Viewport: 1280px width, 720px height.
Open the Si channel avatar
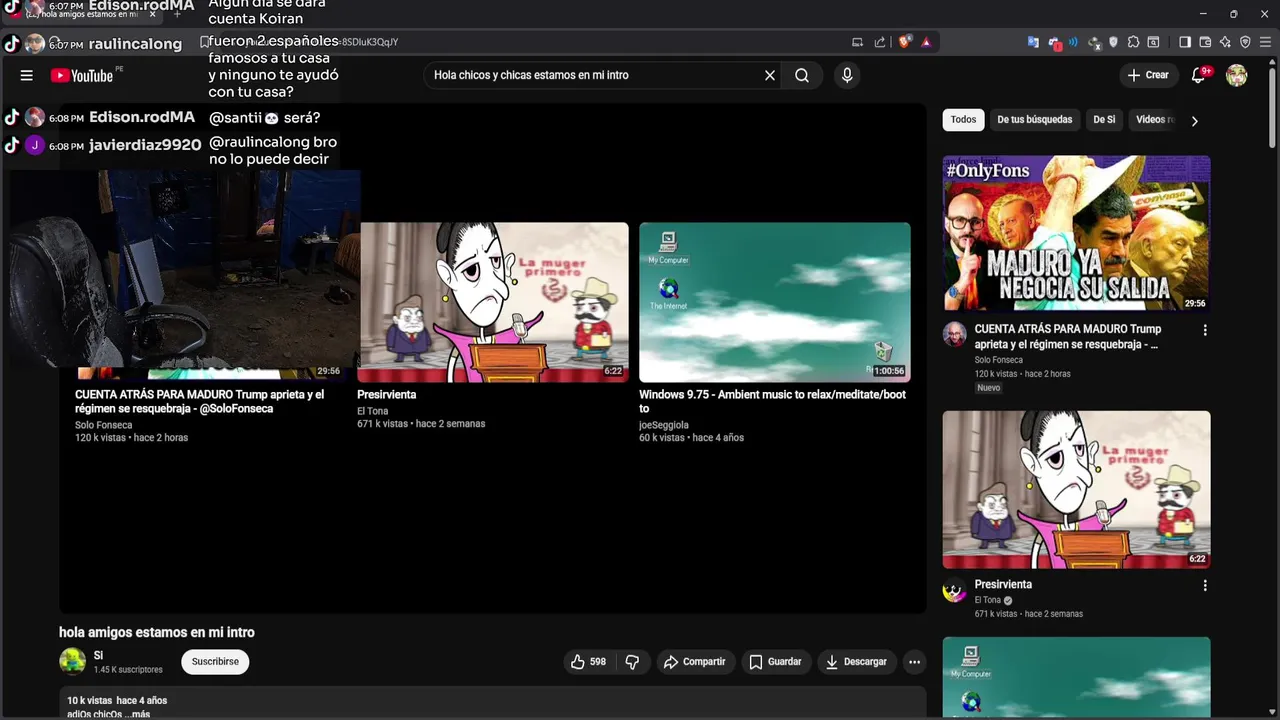(72, 661)
